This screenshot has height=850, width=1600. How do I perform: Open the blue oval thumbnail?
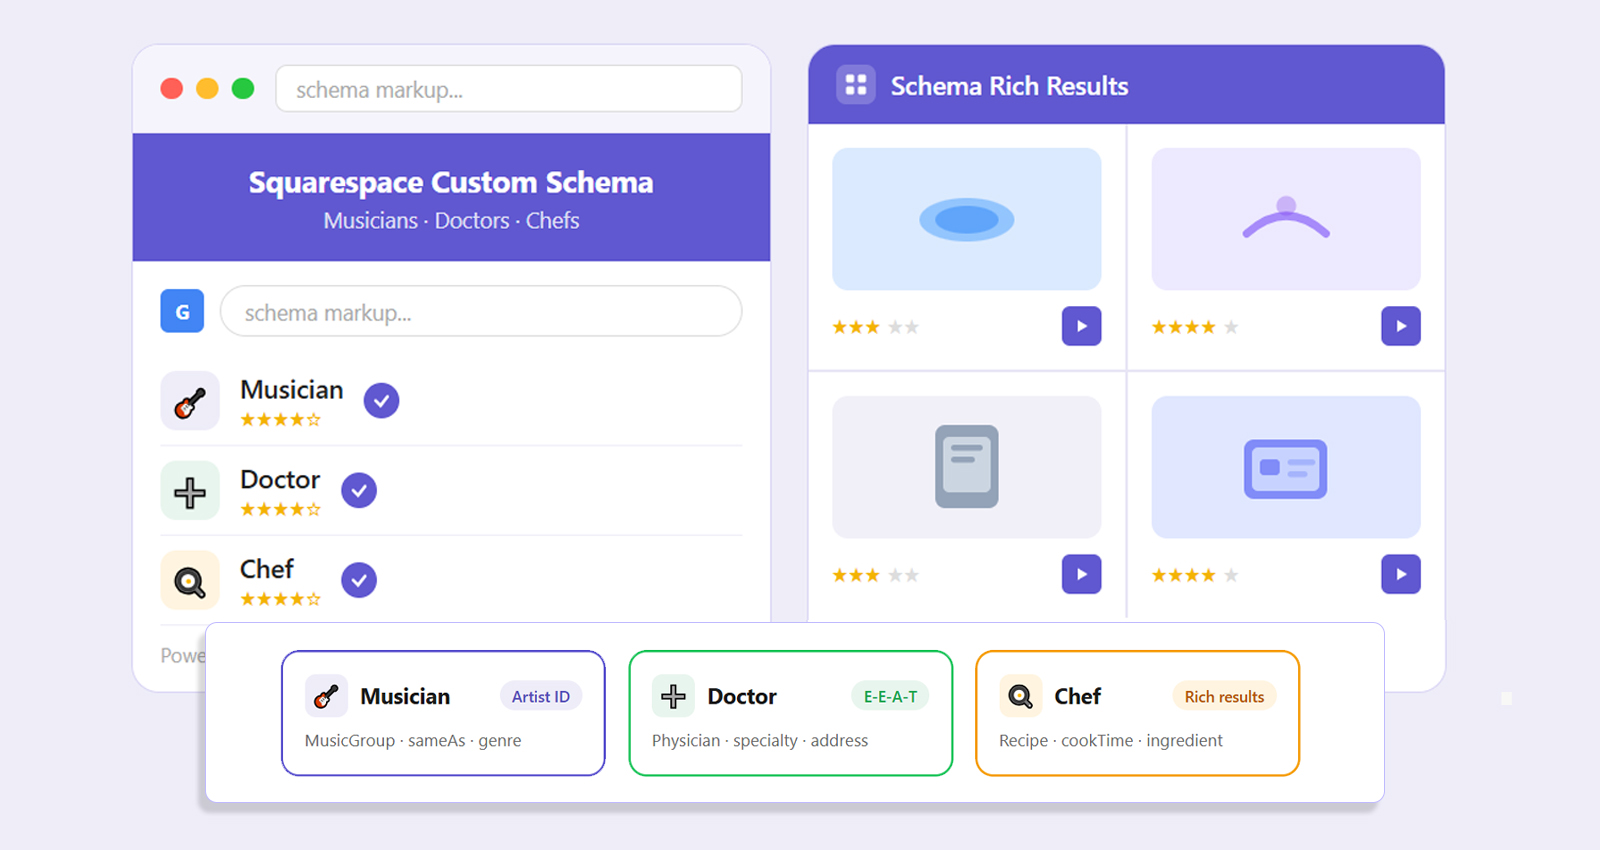coord(967,219)
